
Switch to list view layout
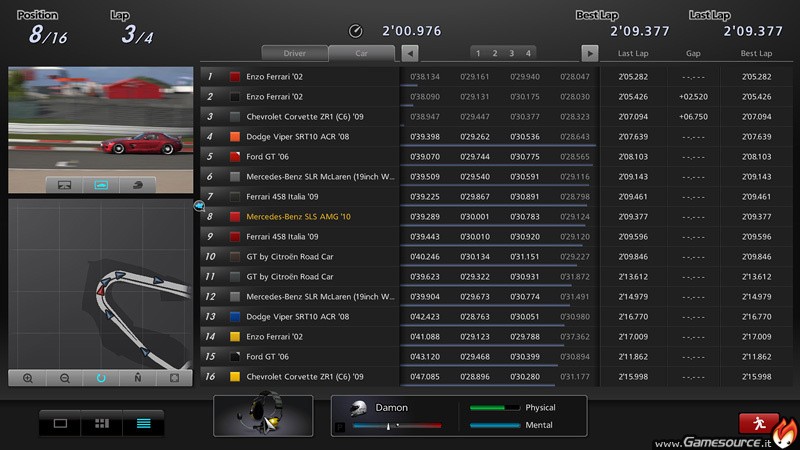[143, 423]
